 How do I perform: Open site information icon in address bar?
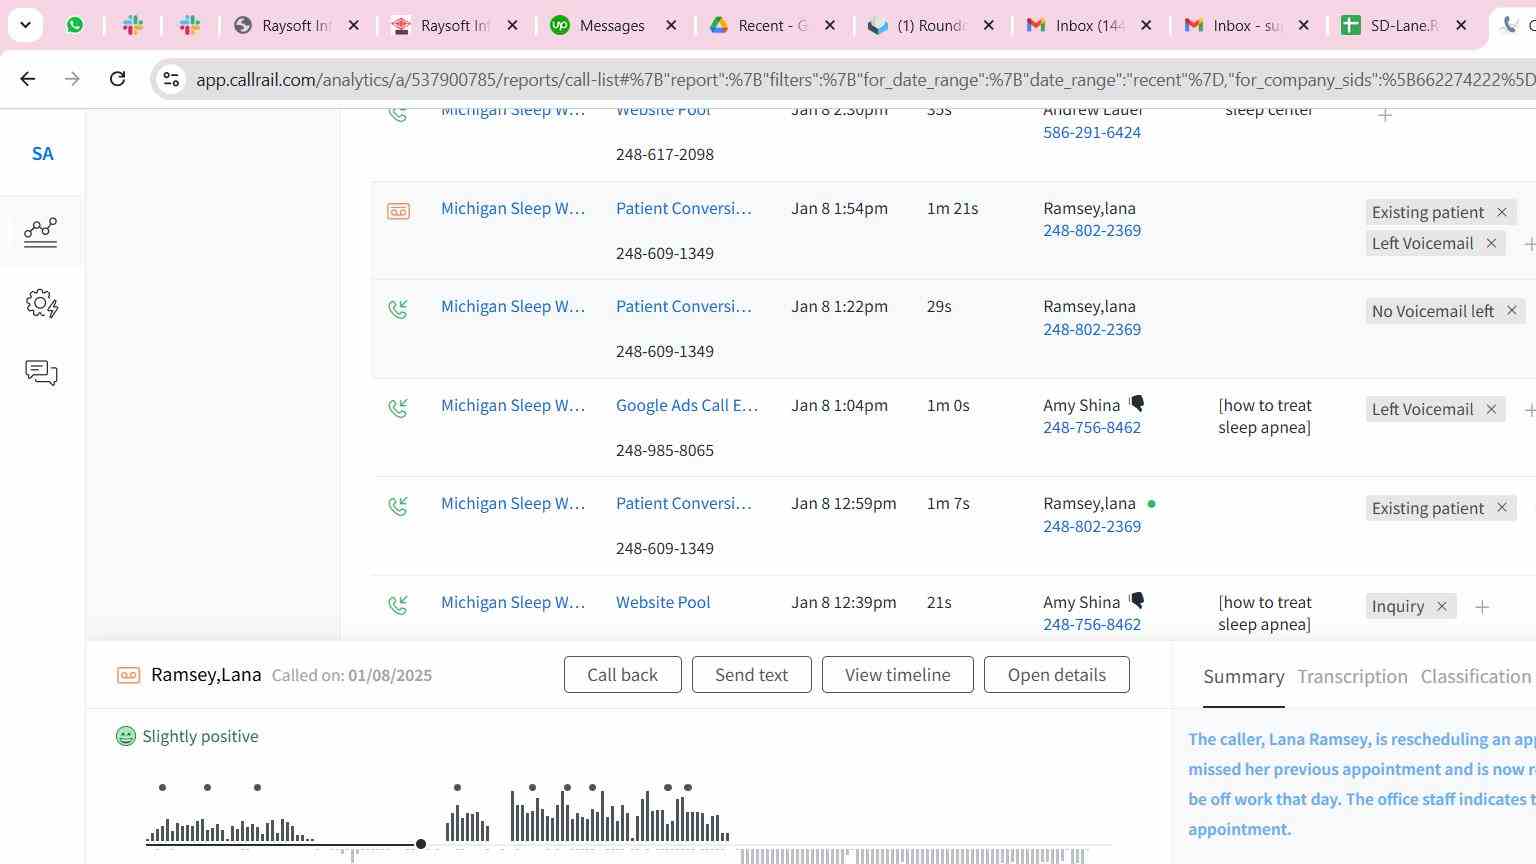171,79
